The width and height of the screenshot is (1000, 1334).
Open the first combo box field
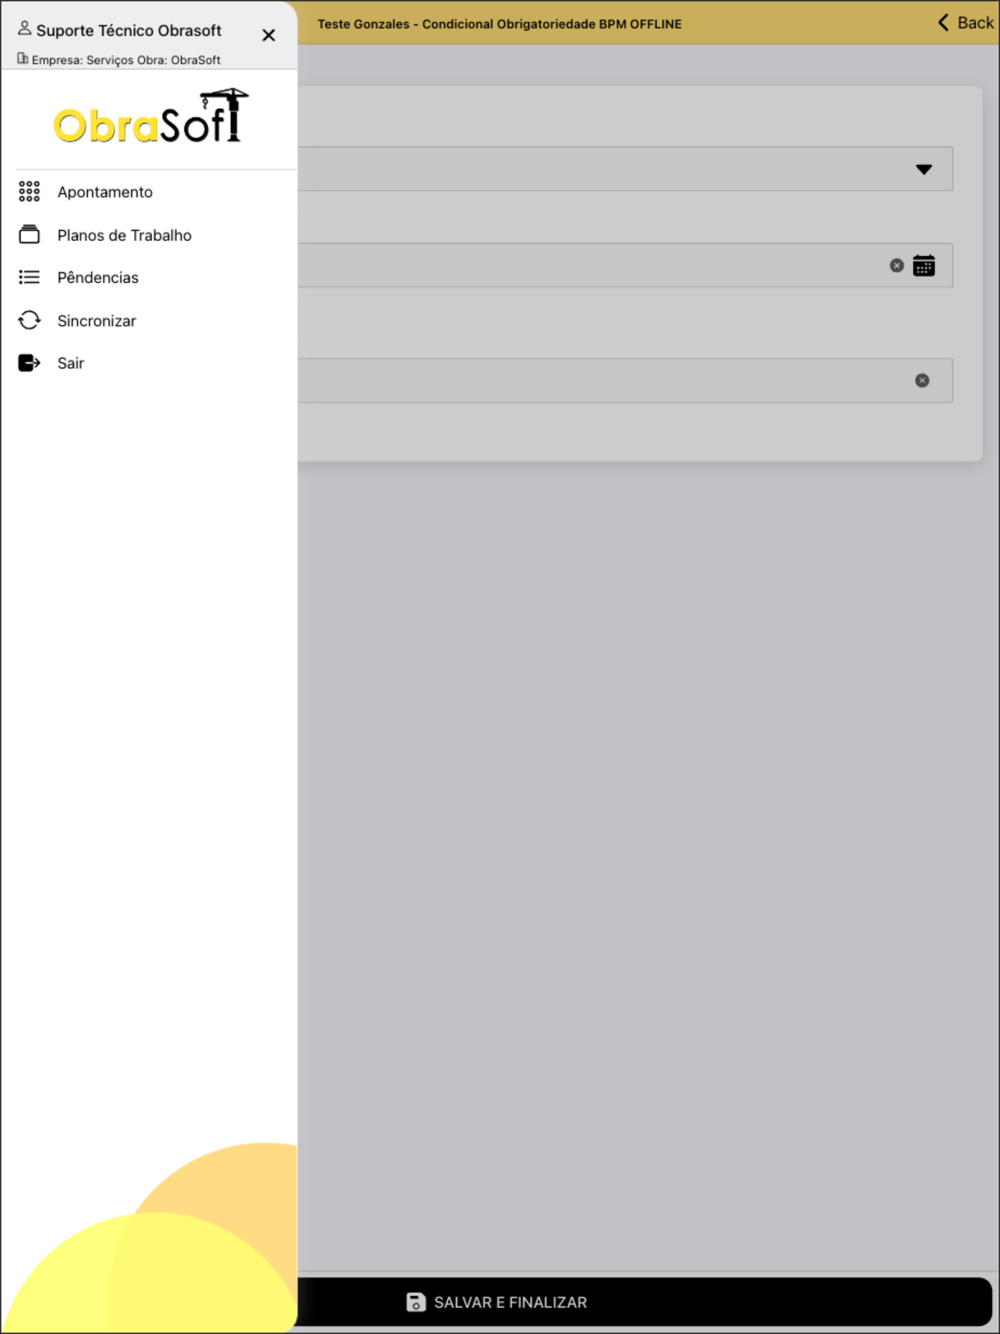click(625, 169)
